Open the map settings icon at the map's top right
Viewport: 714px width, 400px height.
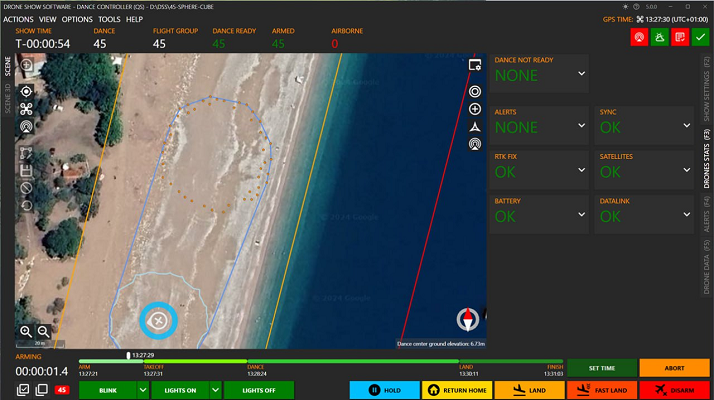click(475, 65)
